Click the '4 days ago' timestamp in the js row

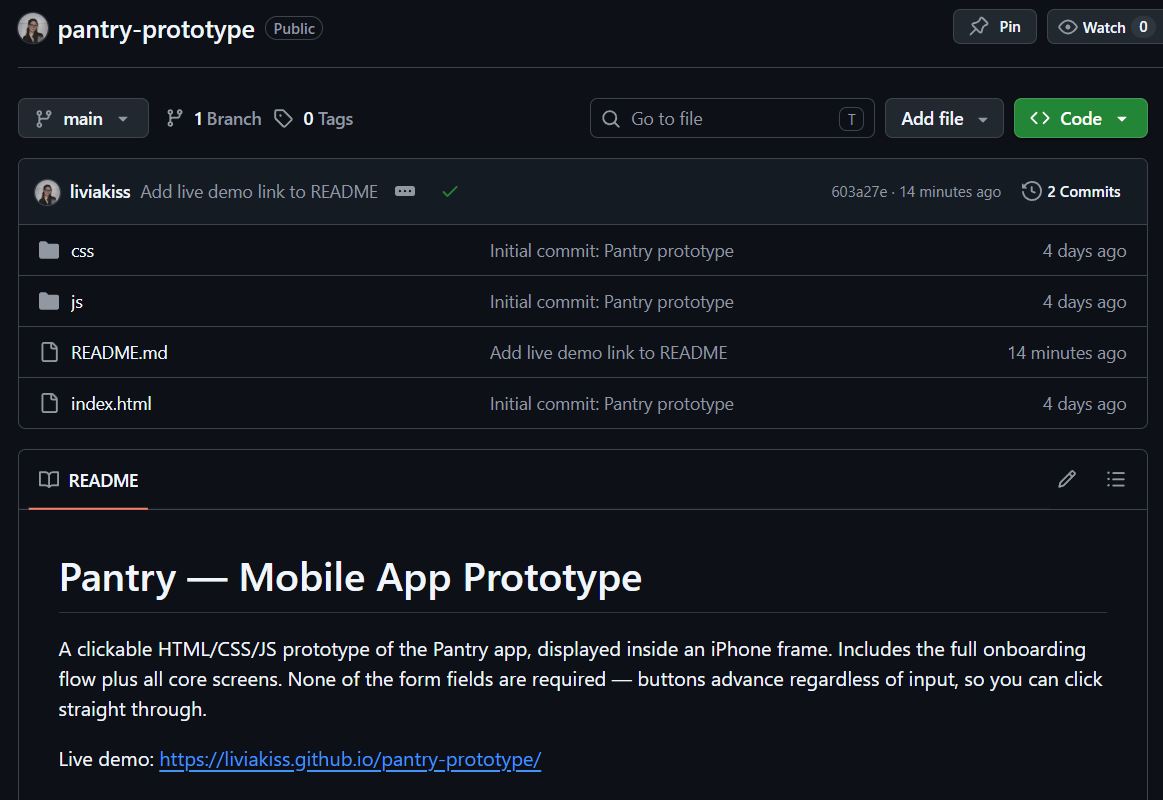(x=1084, y=302)
